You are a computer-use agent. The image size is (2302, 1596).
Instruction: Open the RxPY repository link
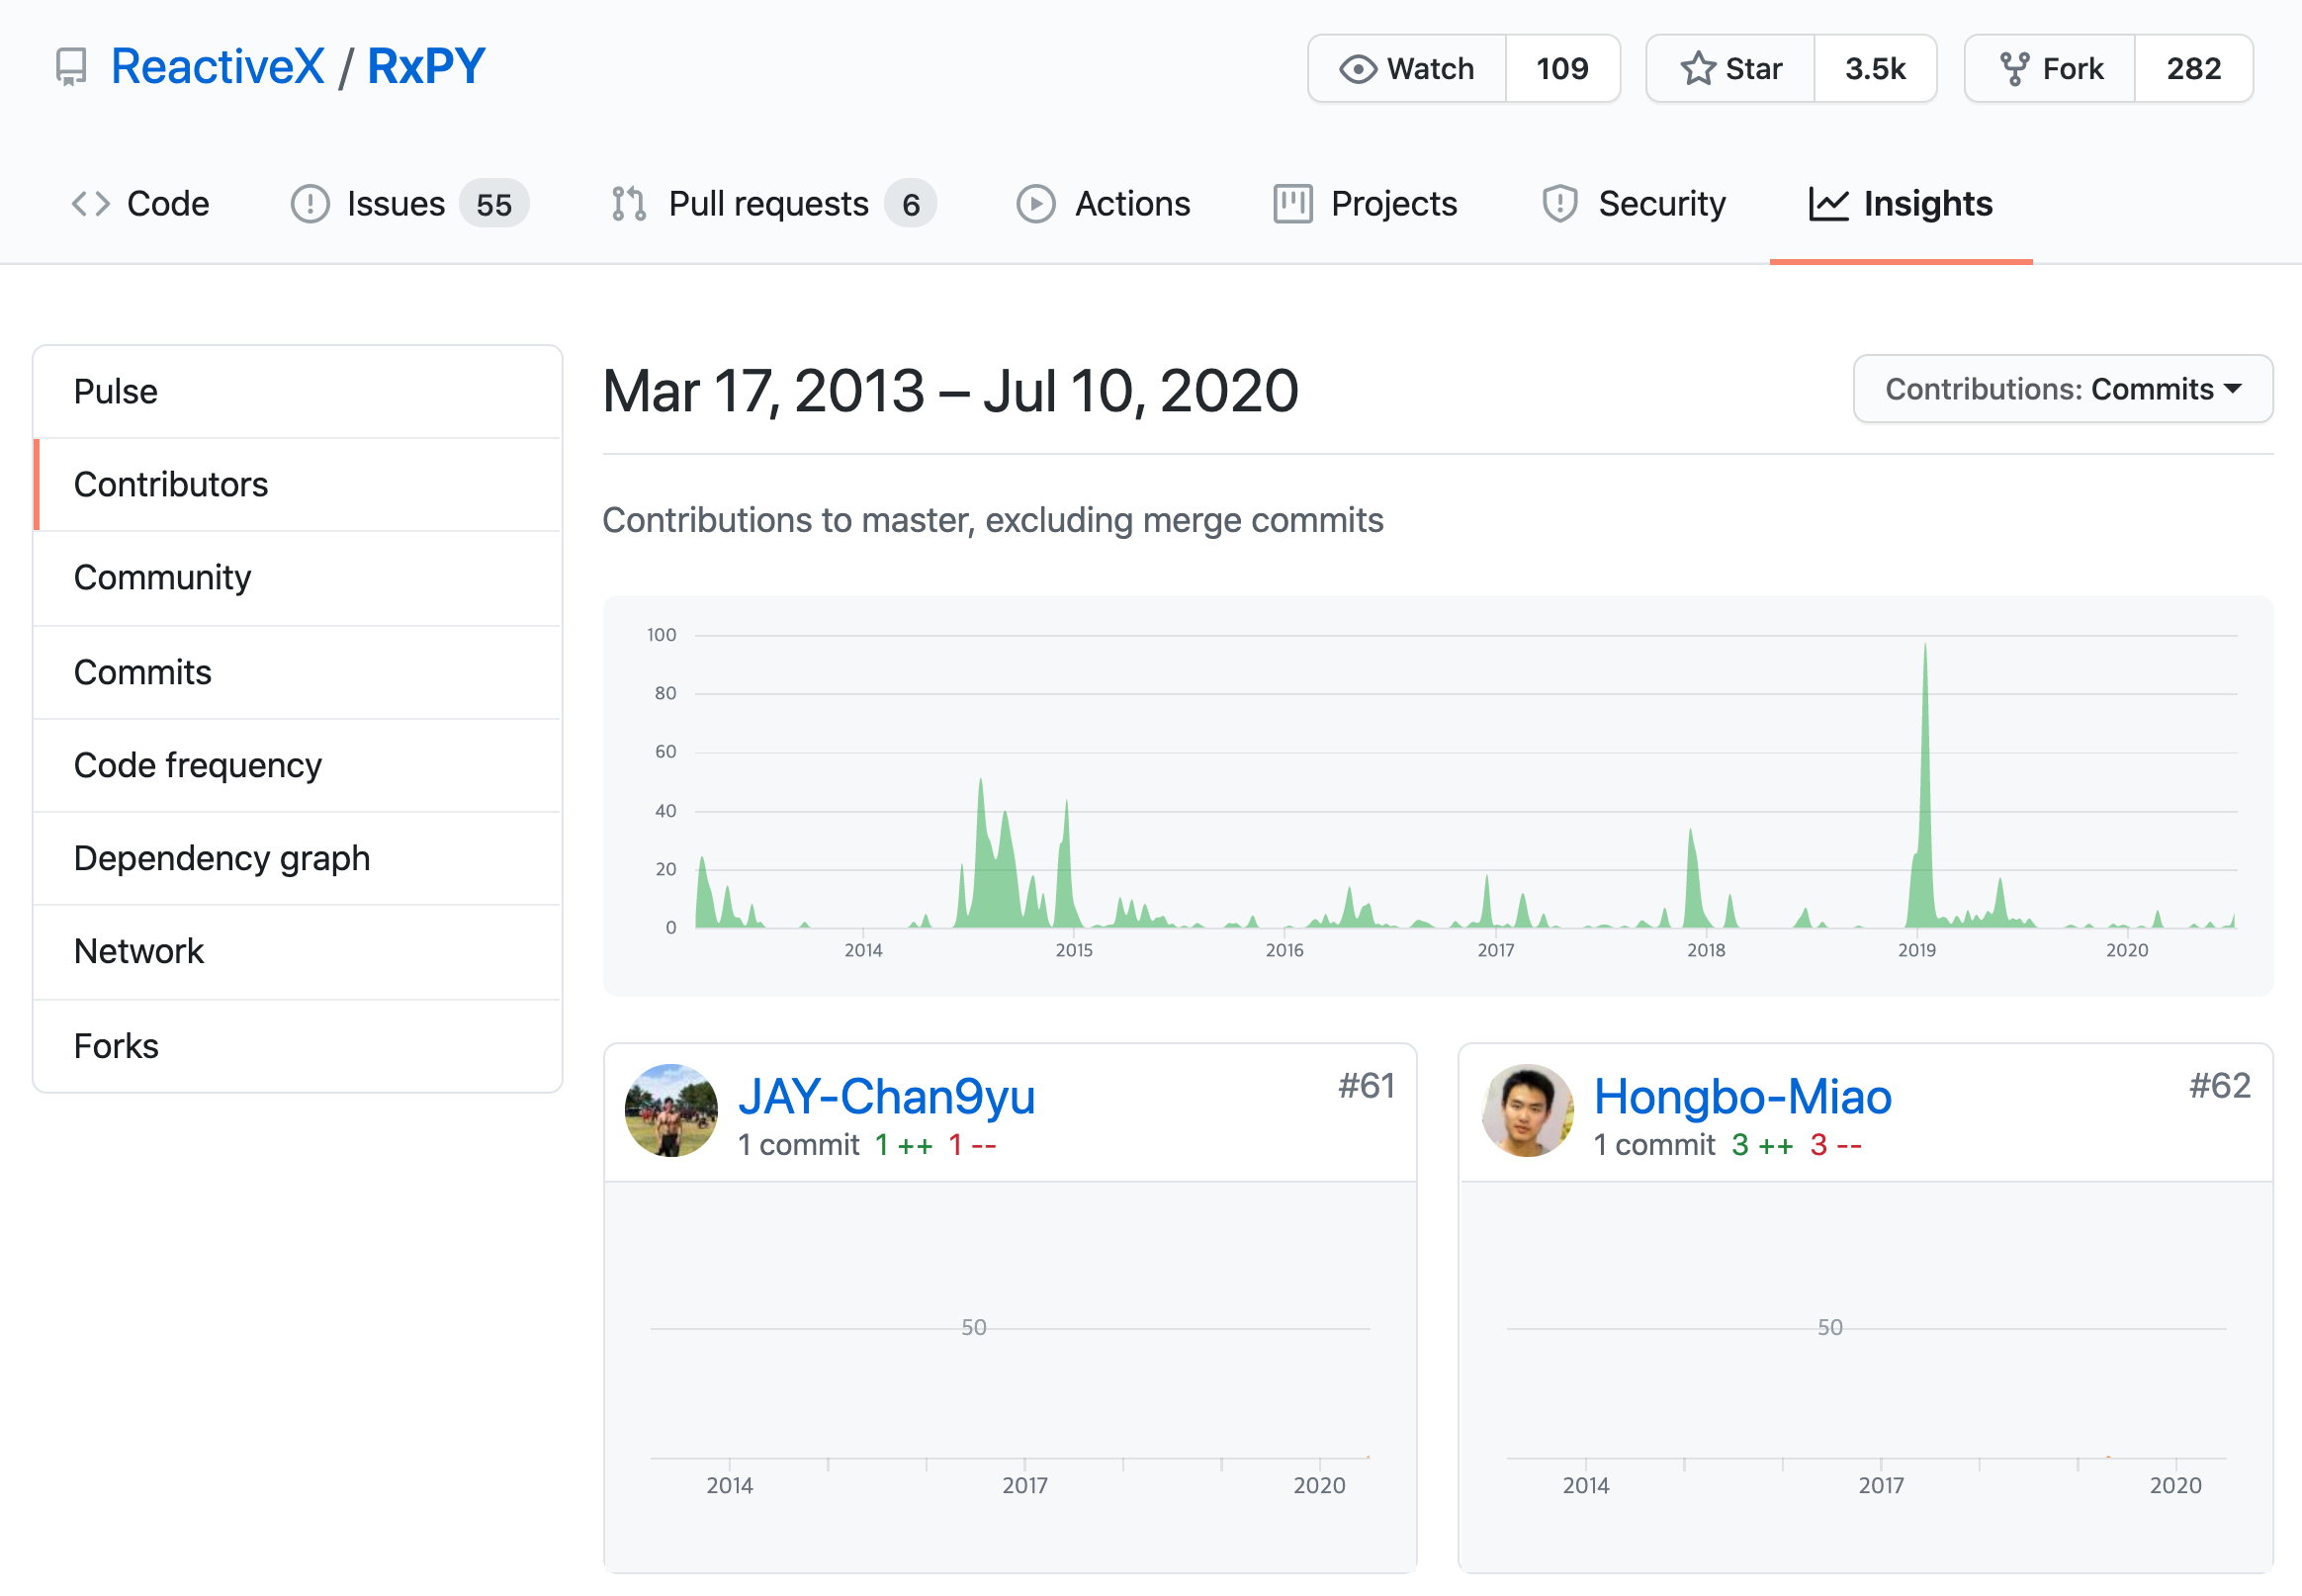426,67
